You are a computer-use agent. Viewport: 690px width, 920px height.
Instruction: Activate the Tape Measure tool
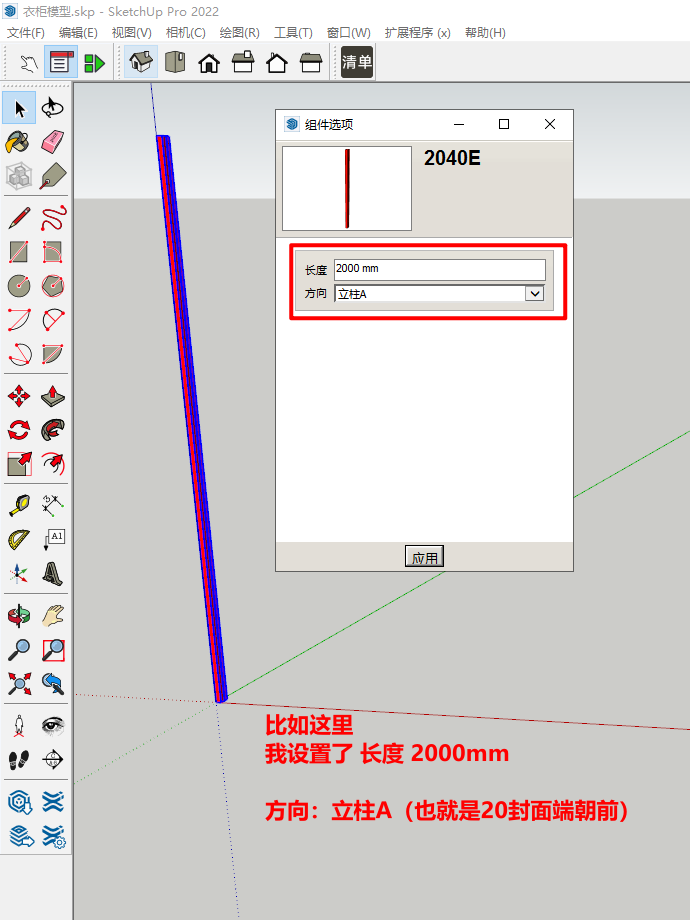click(x=19, y=504)
